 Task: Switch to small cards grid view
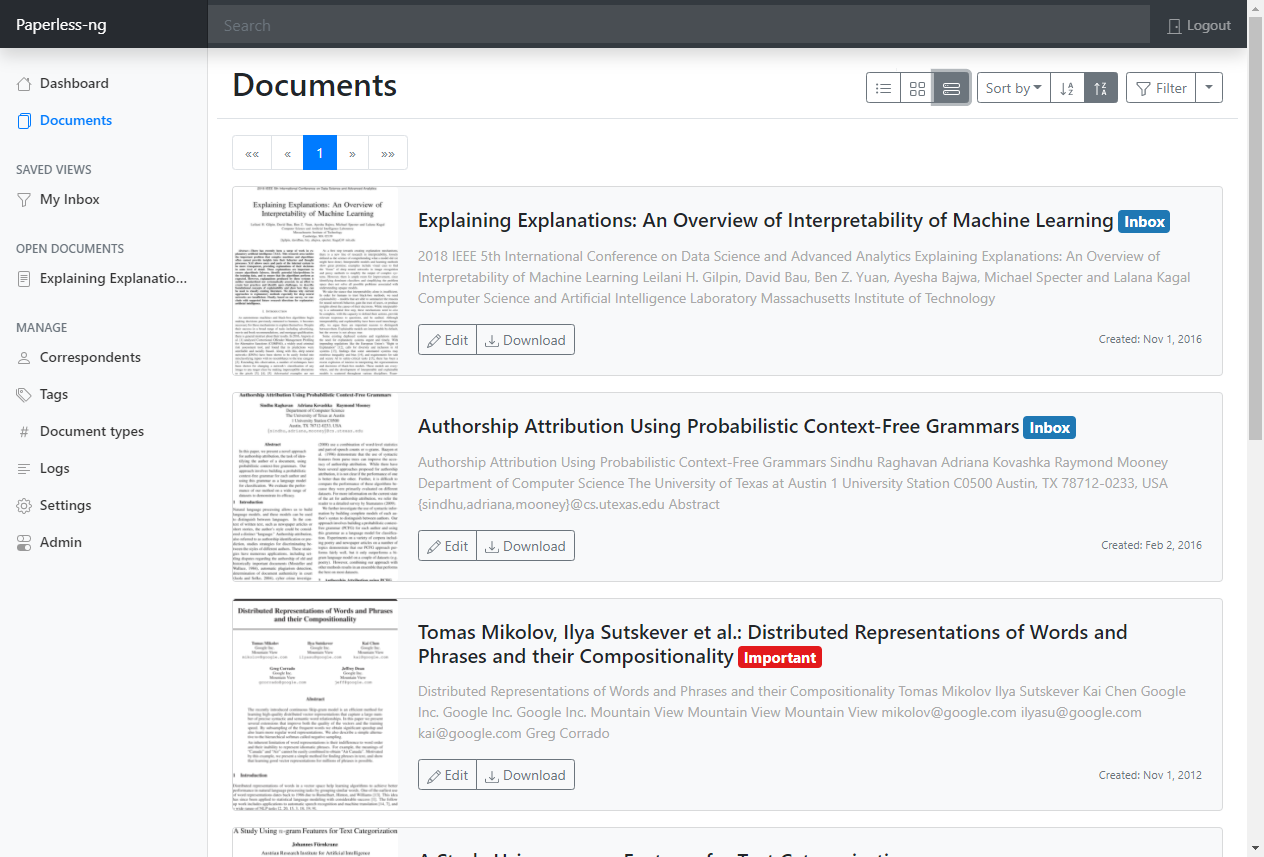point(917,88)
